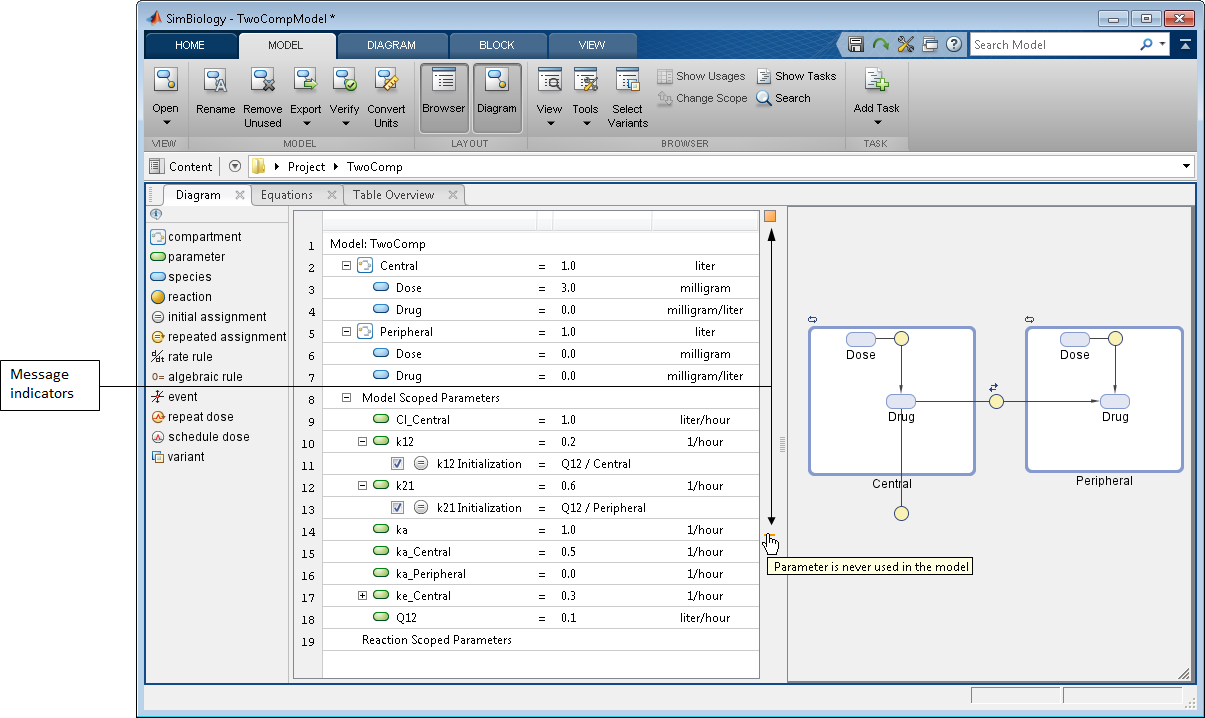Image resolution: width=1205 pixels, height=718 pixels.
Task: Click Show Usages button
Action: pos(701,76)
